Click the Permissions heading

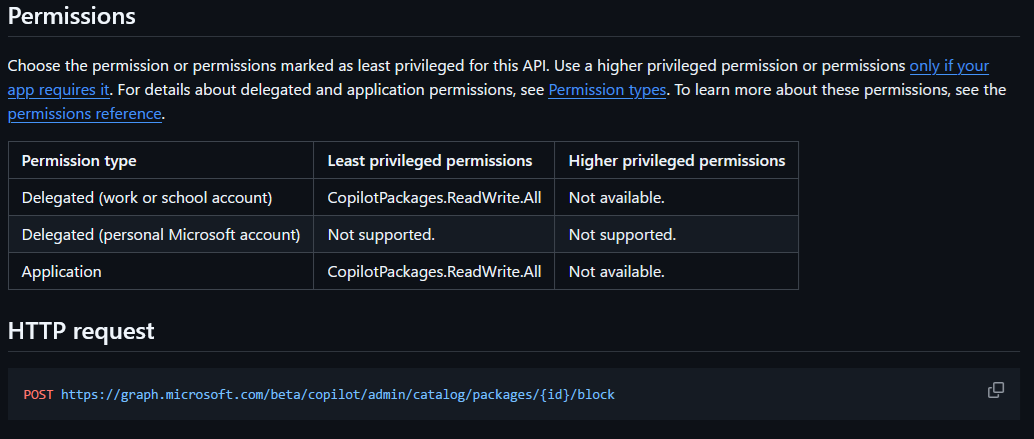coord(71,16)
